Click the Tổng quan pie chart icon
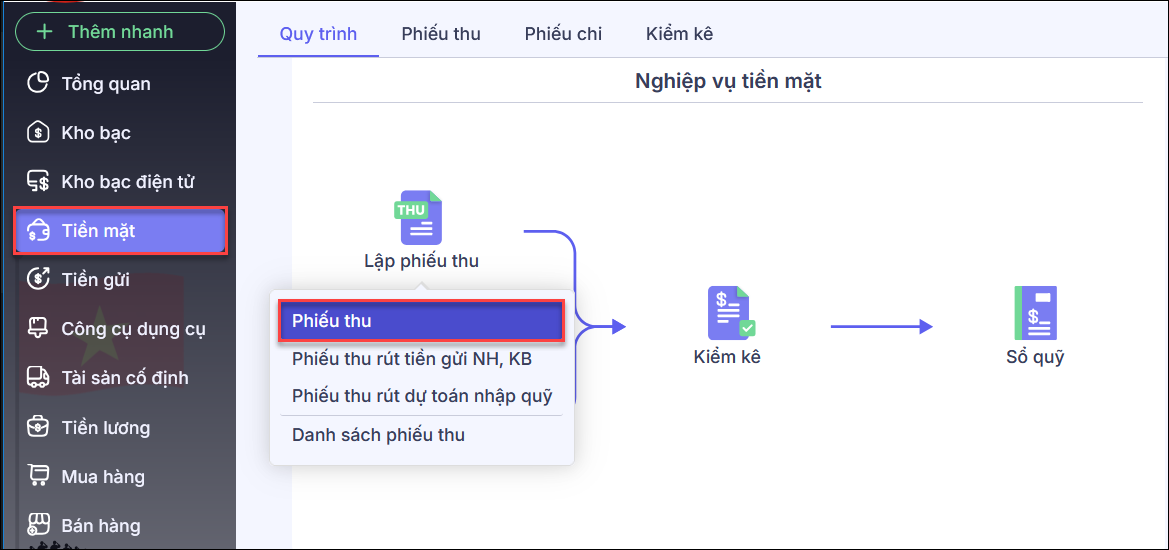Viewport: 1169px width, 550px height. click(x=38, y=83)
